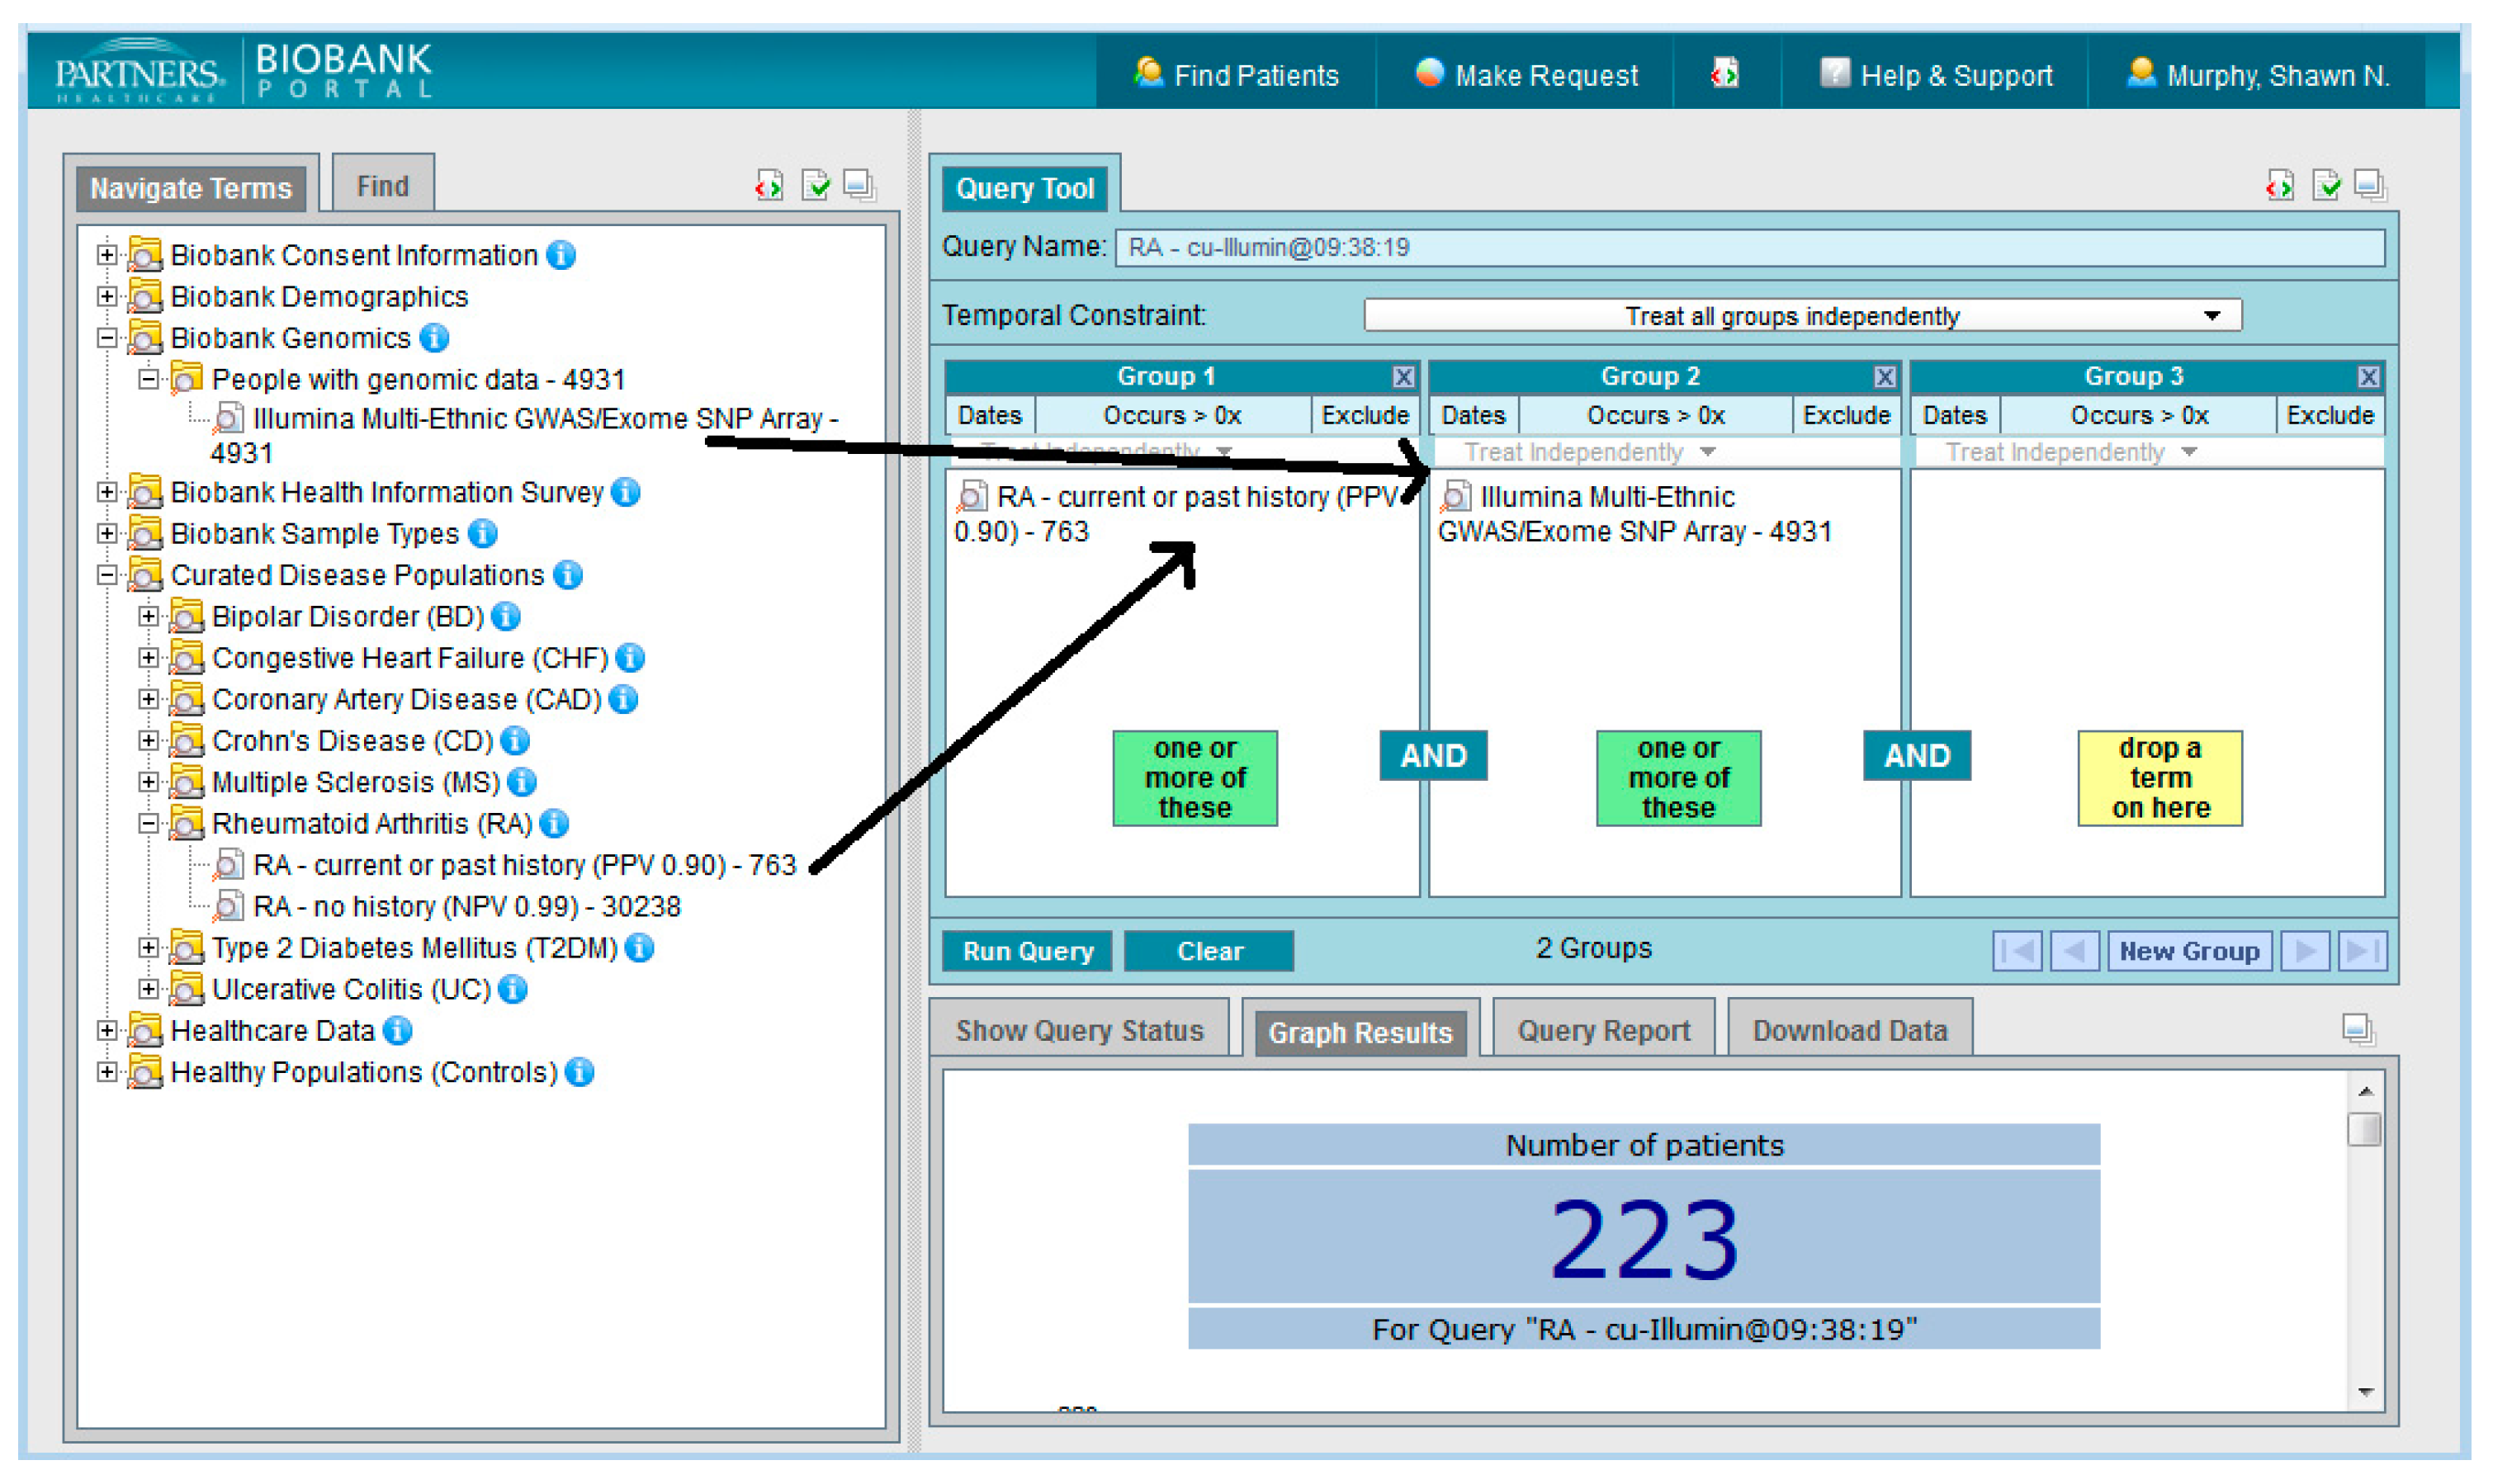
Task: Click the New Group button
Action: pos(2190,951)
